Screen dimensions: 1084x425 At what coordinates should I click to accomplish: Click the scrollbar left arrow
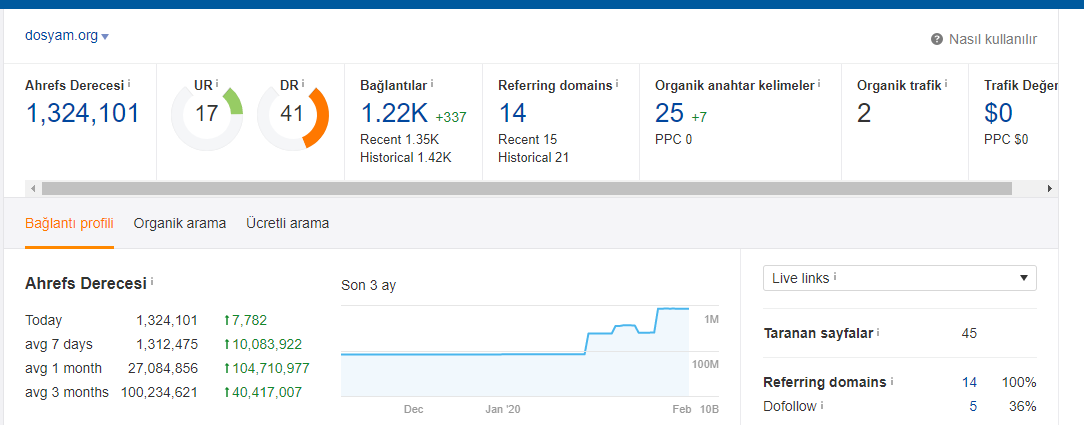(32, 188)
